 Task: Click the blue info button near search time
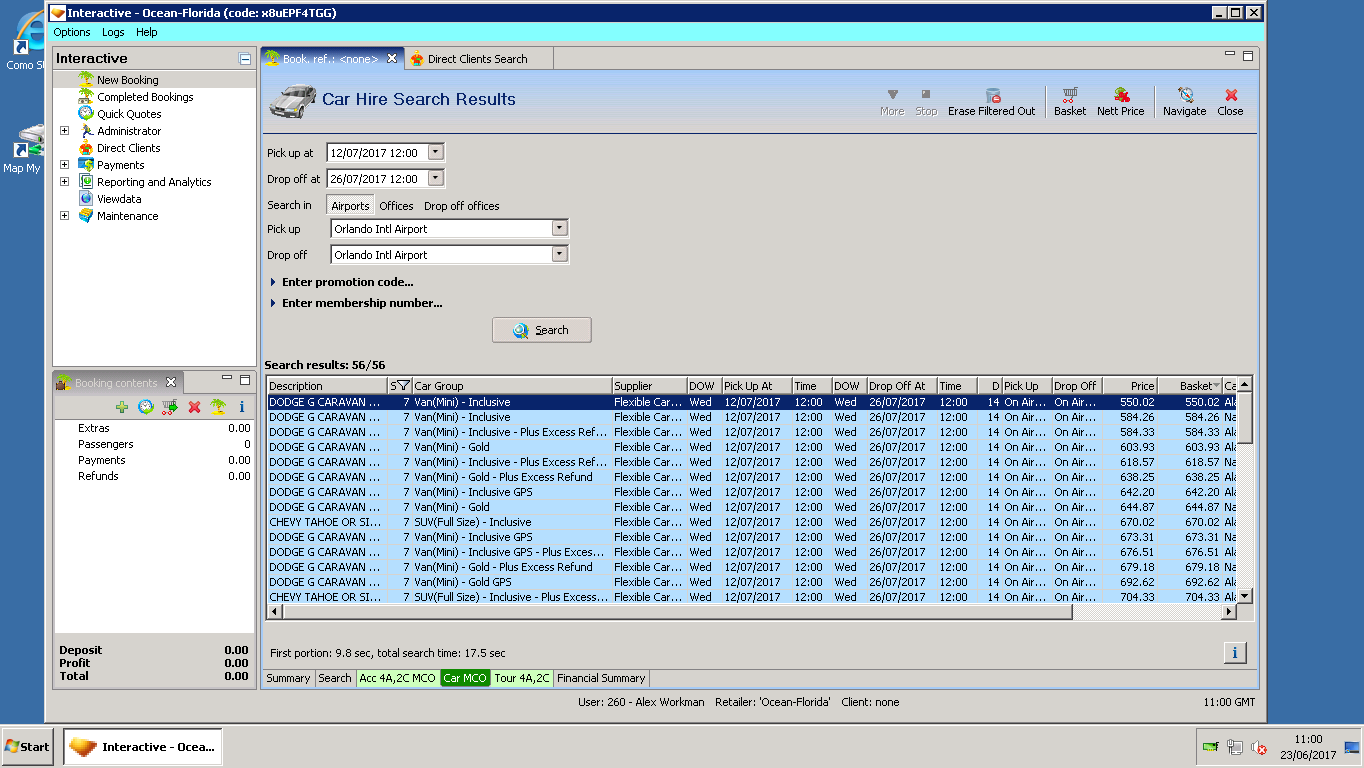coord(1234,653)
